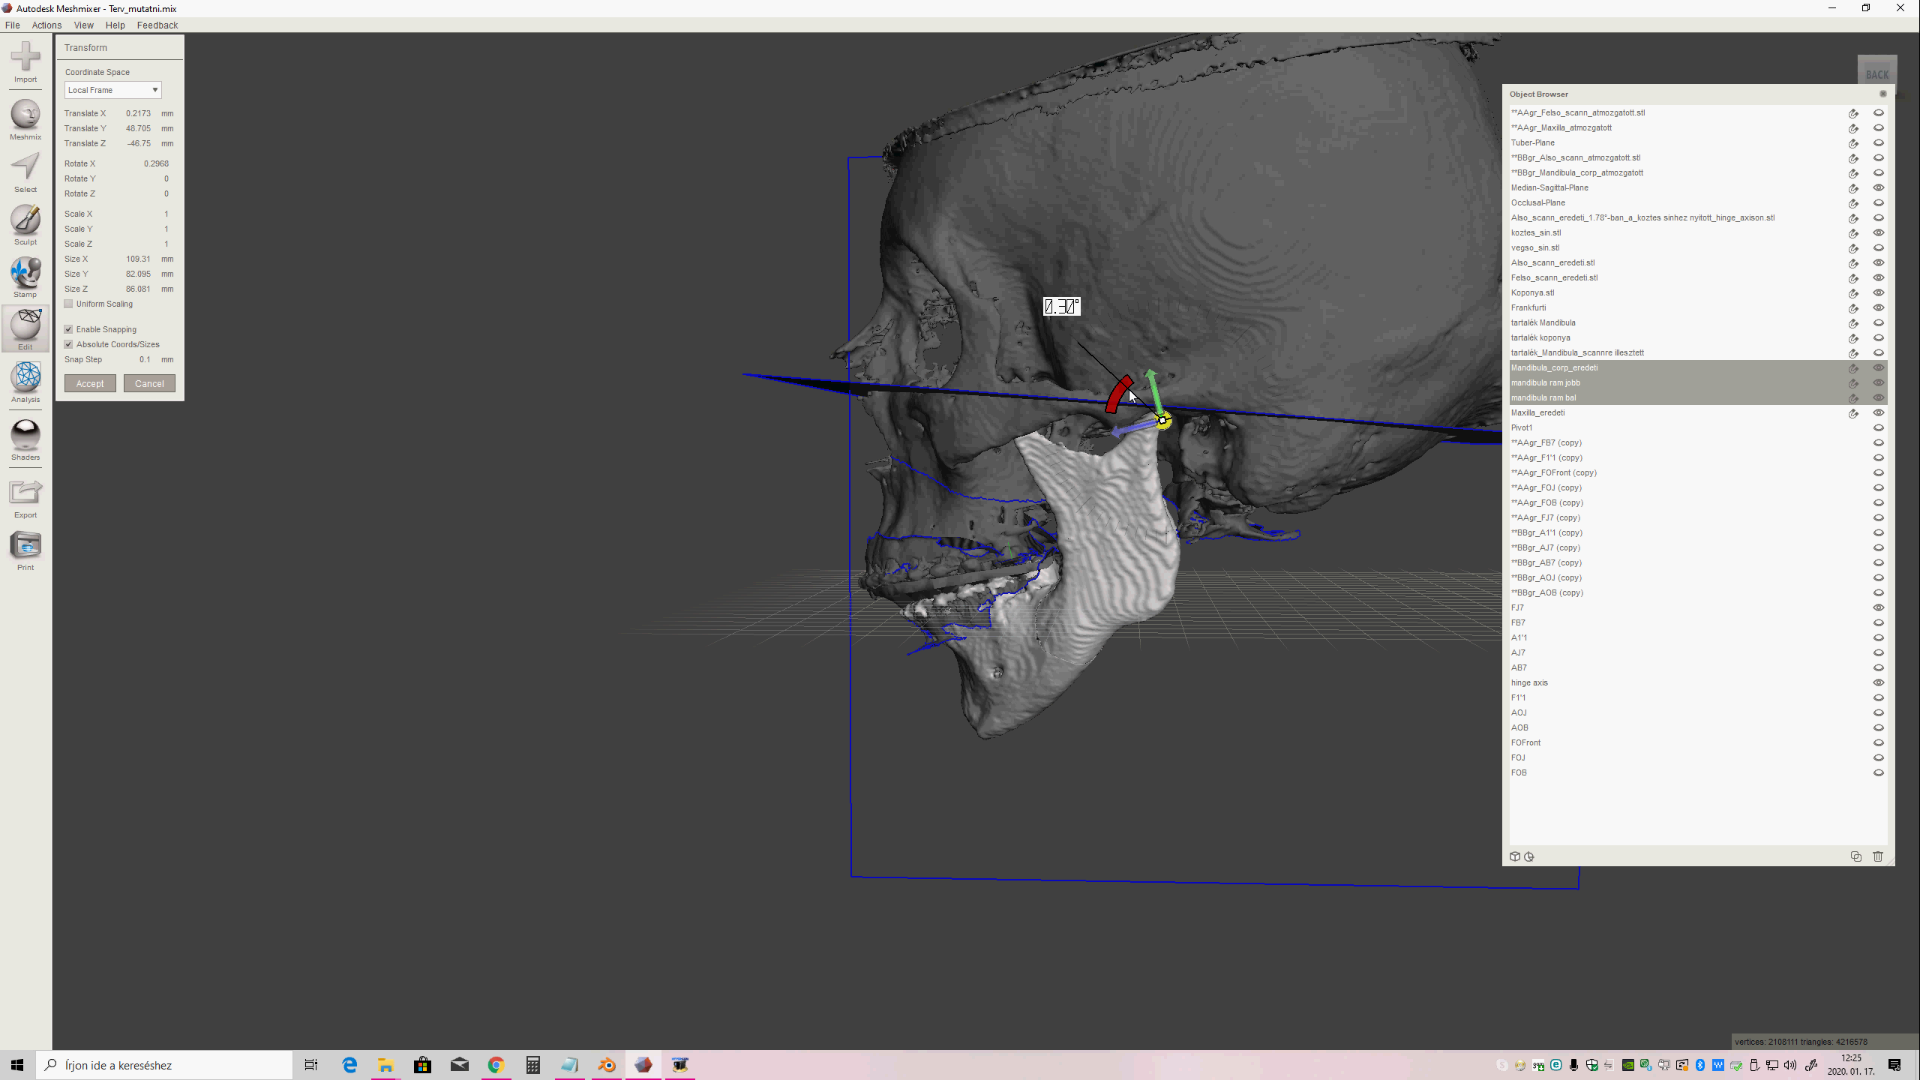1920x1080 pixels.
Task: Toggle the Uniform Scaling checkbox
Action: pyautogui.click(x=69, y=304)
